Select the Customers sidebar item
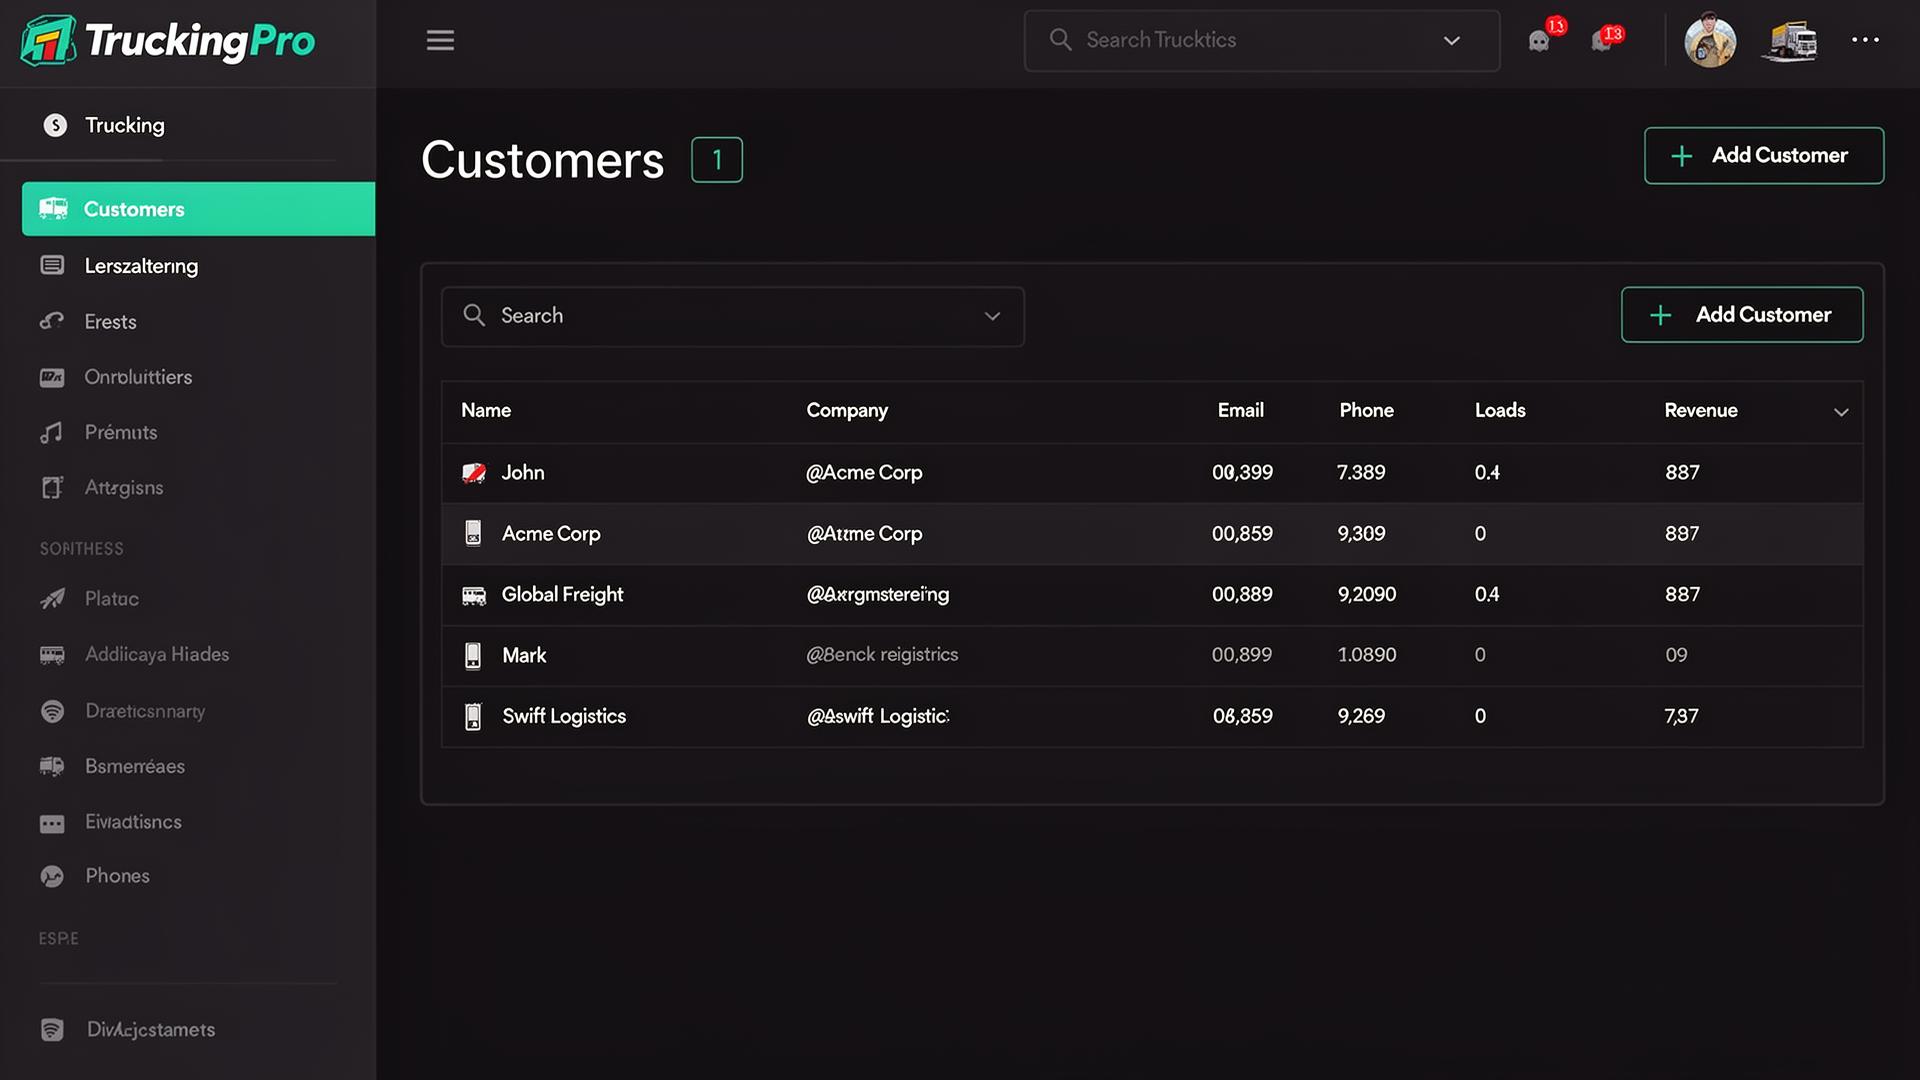Viewport: 1920px width, 1080px height. pyautogui.click(x=198, y=209)
